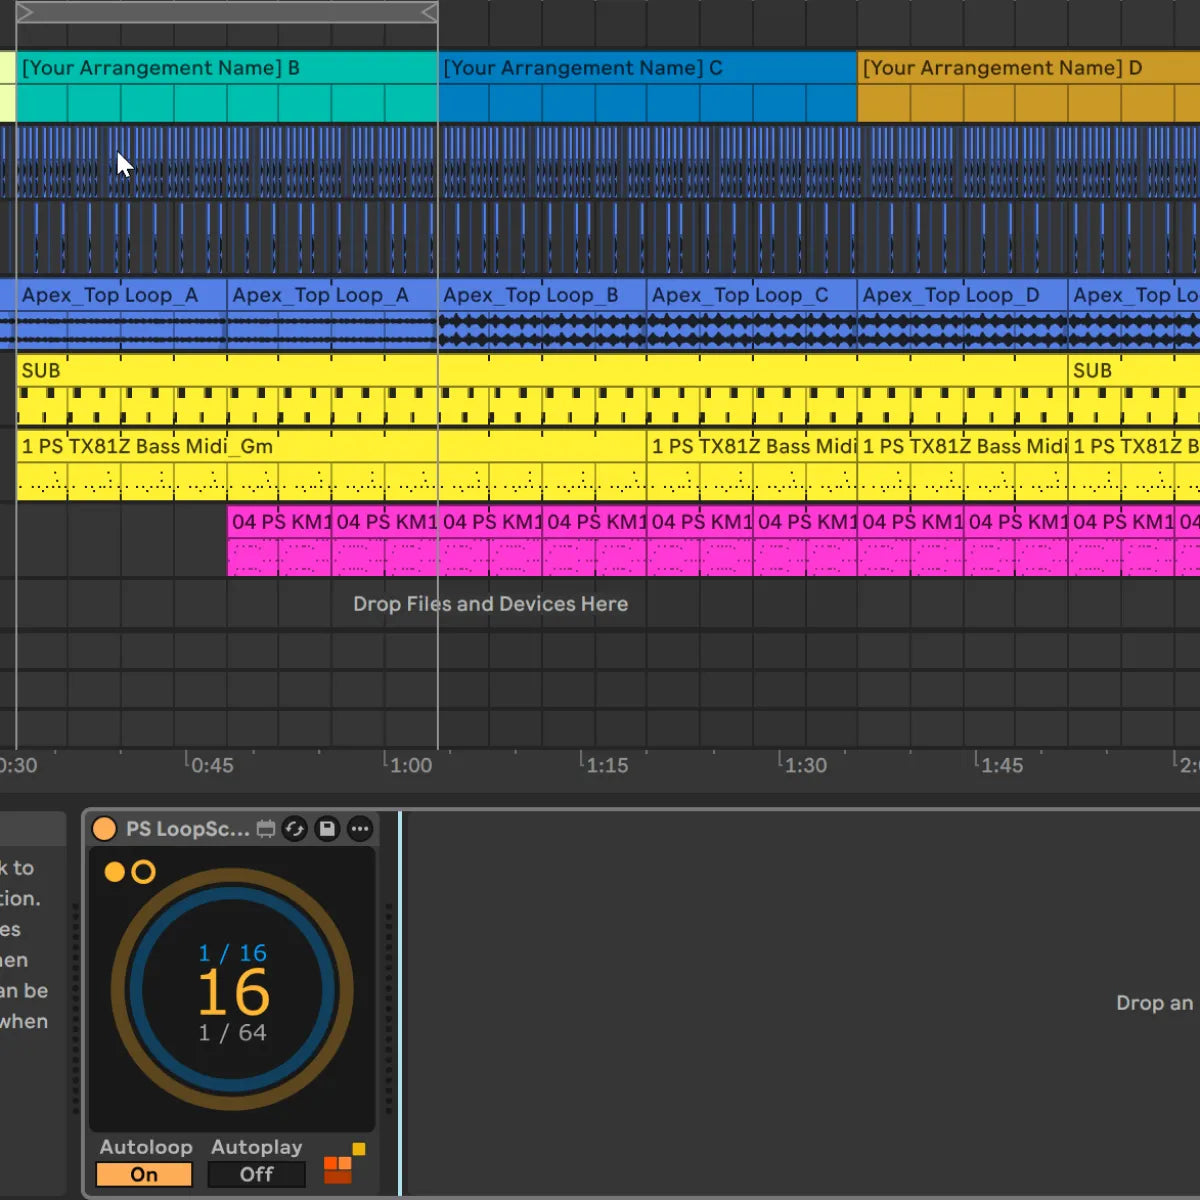Viewport: 1200px width, 1200px height.
Task: Select the 1 PS TX81Z Bass Midi_Gm clip
Action: (150, 447)
